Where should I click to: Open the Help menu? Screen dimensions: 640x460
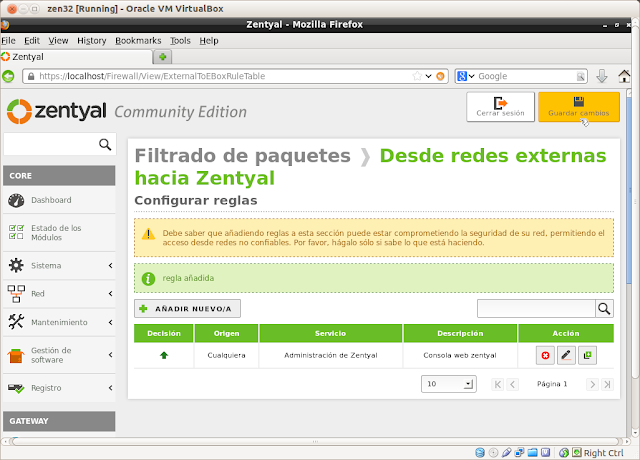209,41
